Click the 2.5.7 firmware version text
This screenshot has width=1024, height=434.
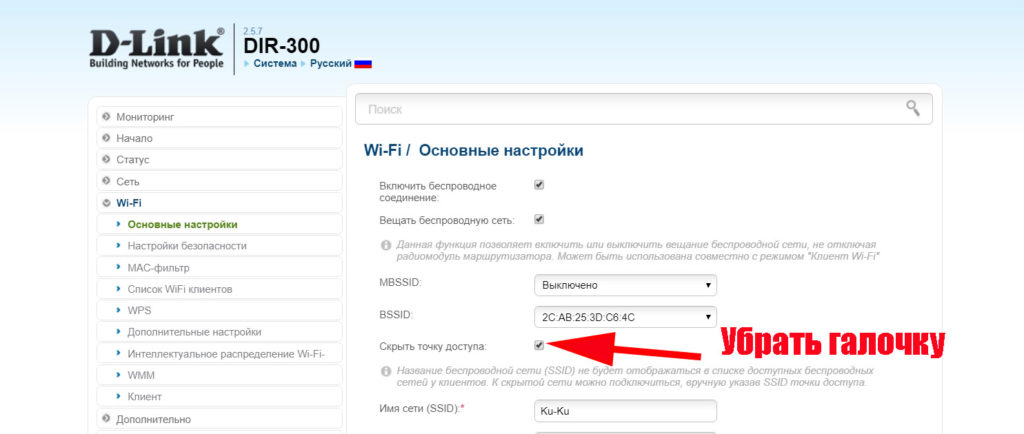coord(251,31)
